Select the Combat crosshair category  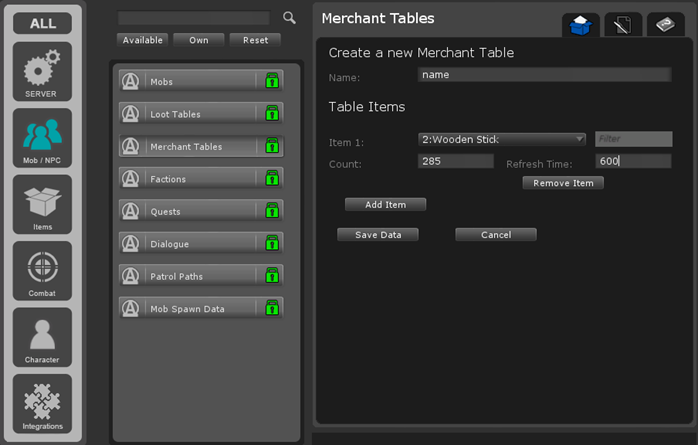(x=42, y=270)
